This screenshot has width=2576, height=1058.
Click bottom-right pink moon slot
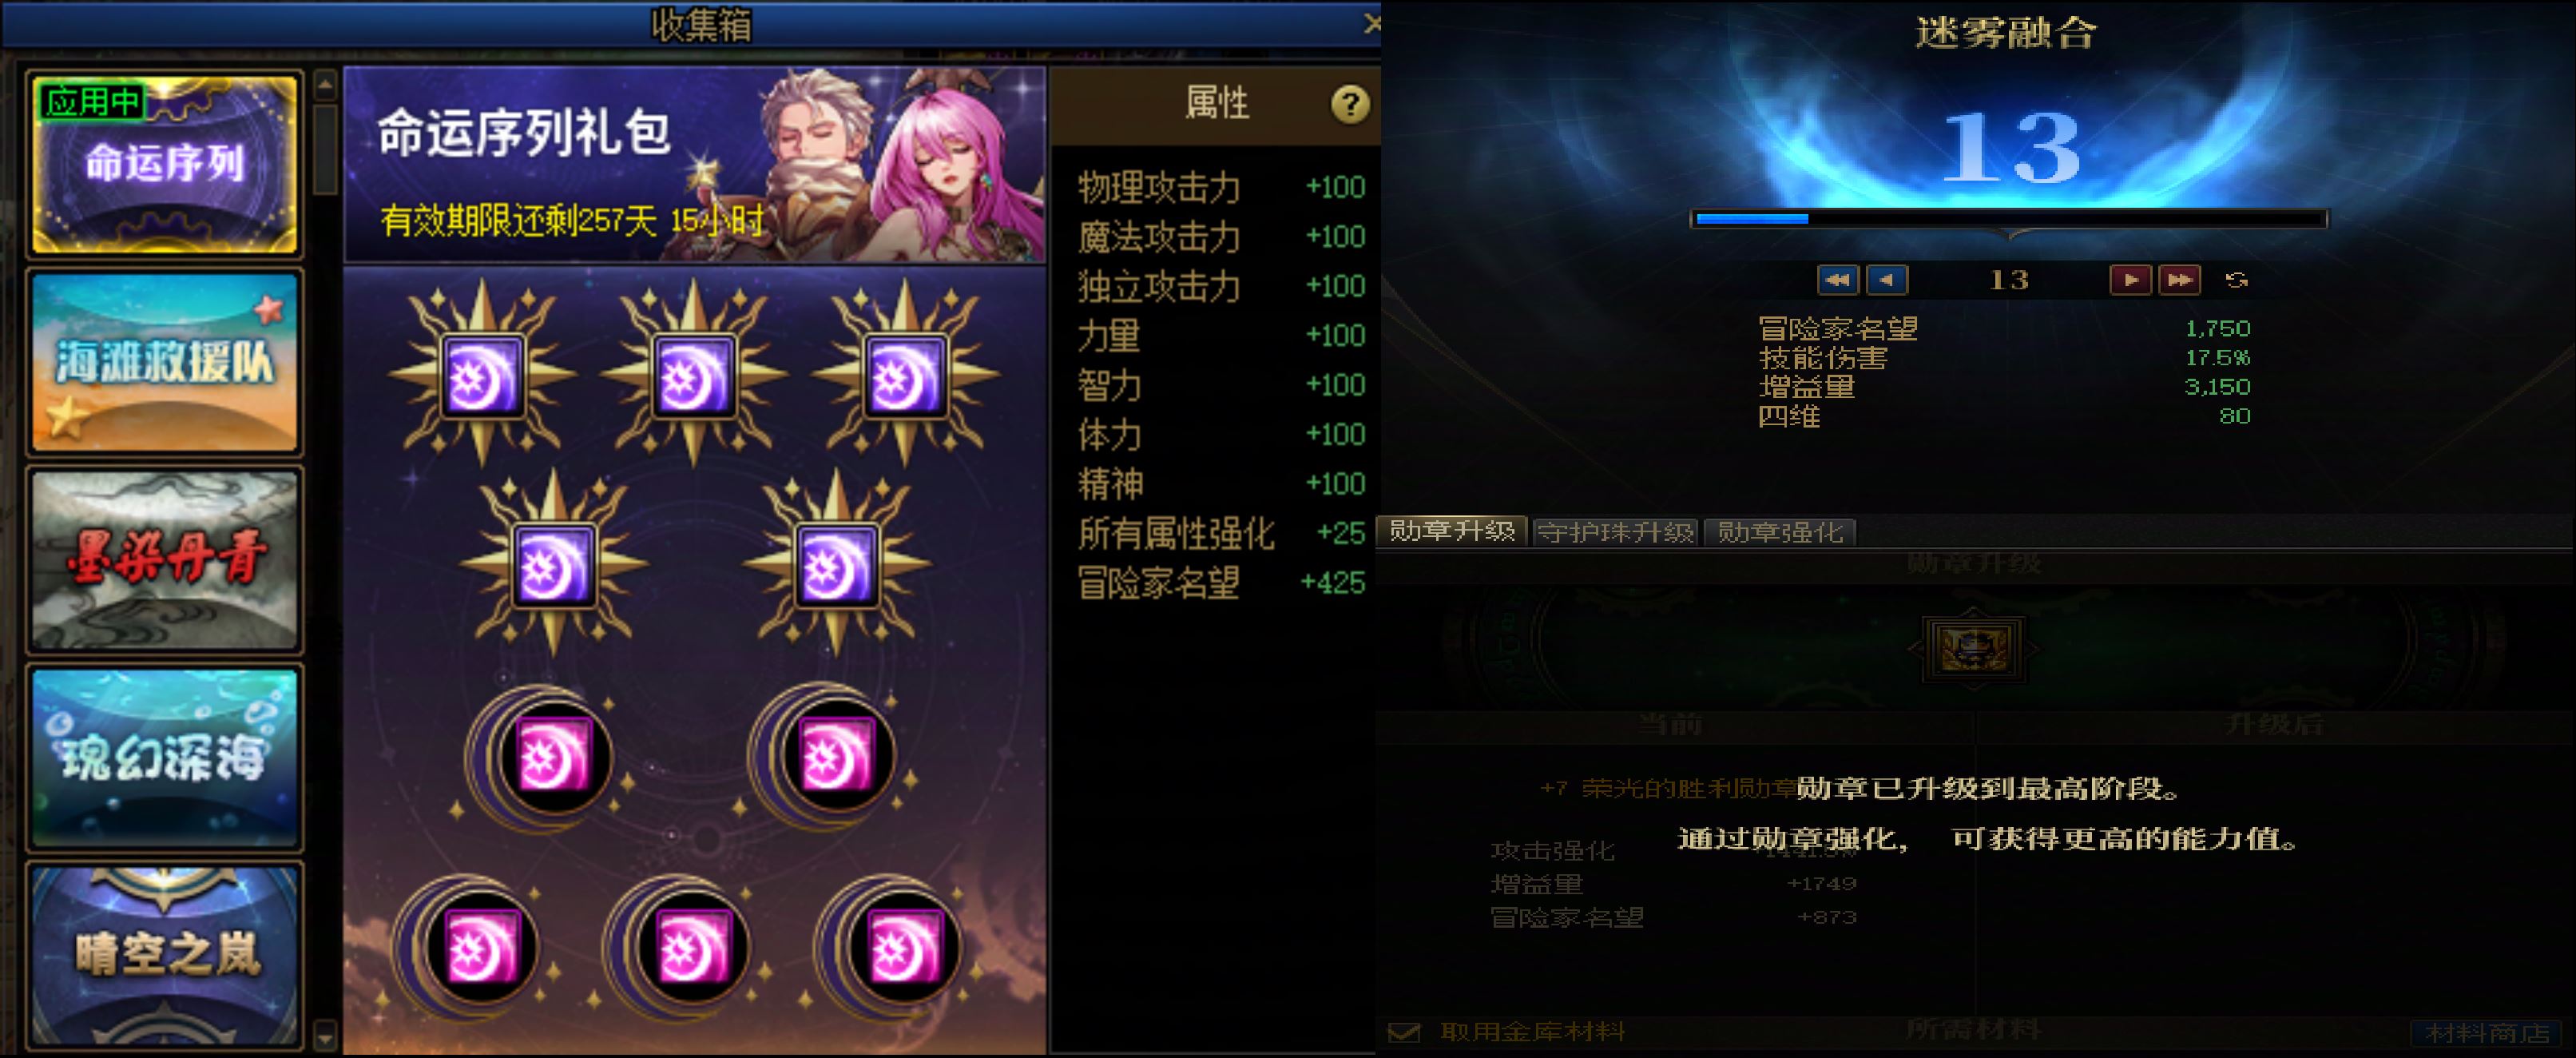click(x=904, y=947)
